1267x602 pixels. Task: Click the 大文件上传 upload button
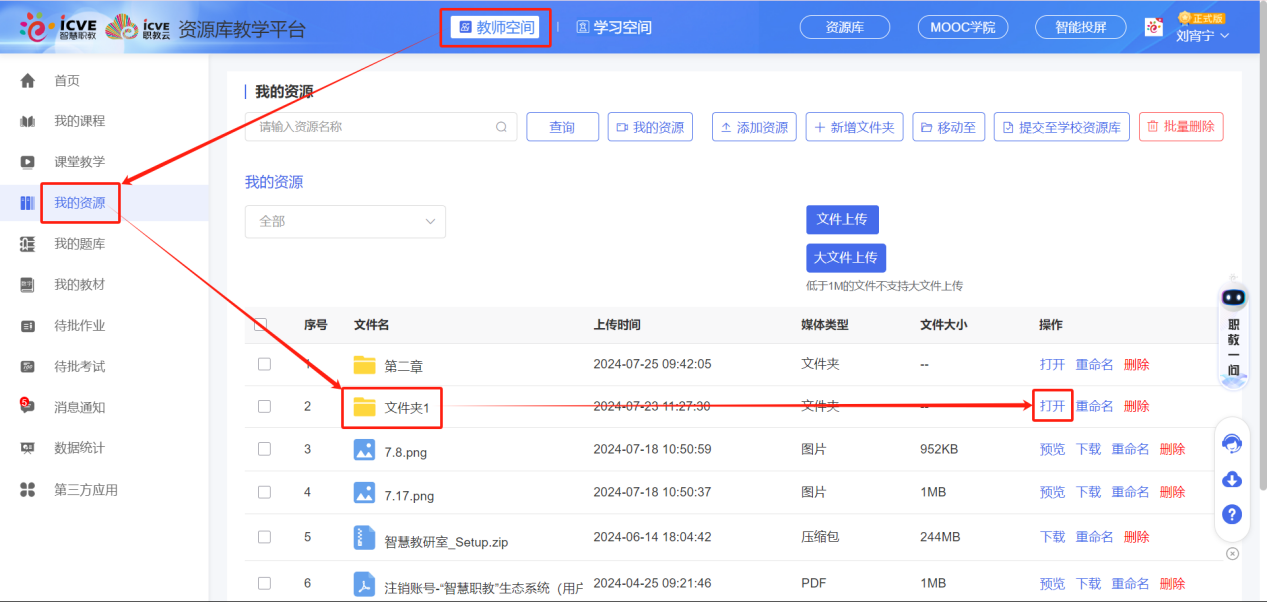coord(845,257)
